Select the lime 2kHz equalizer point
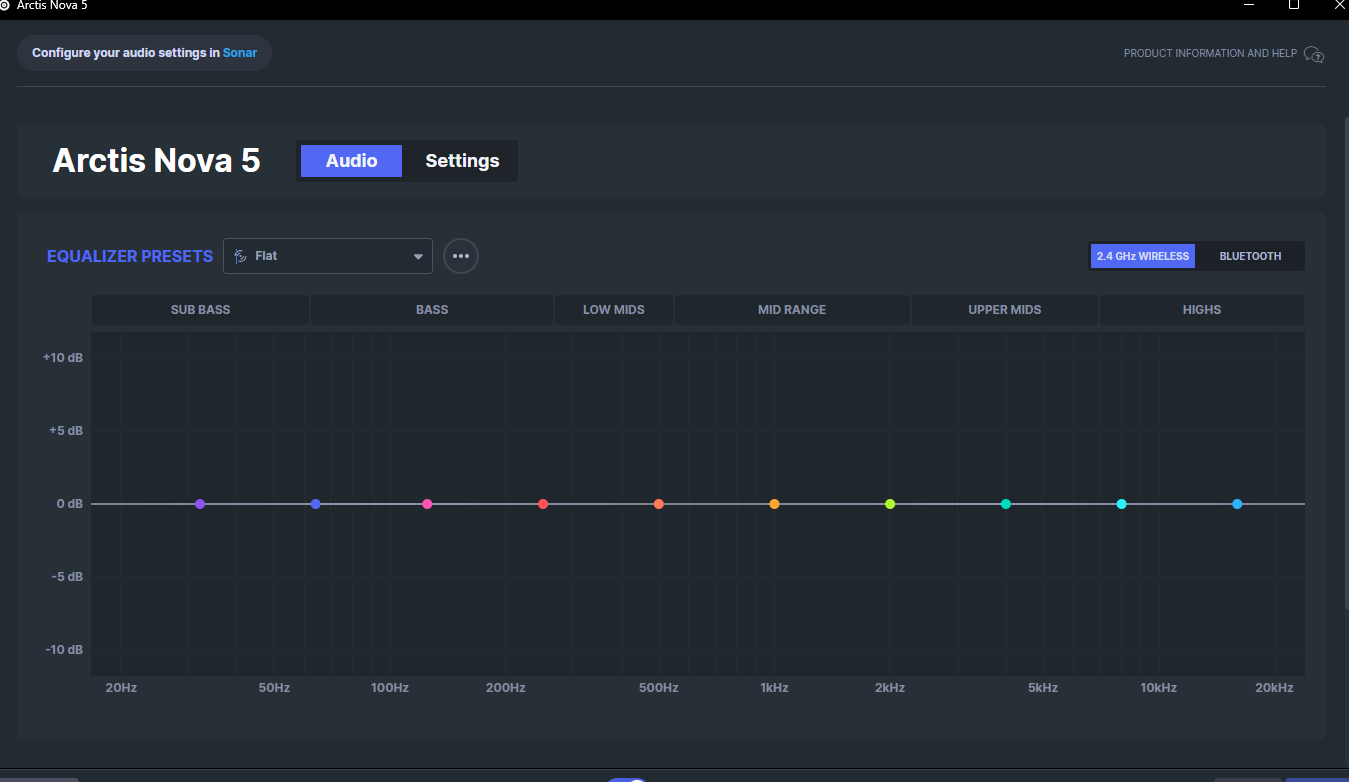The image size is (1349, 782). point(890,504)
